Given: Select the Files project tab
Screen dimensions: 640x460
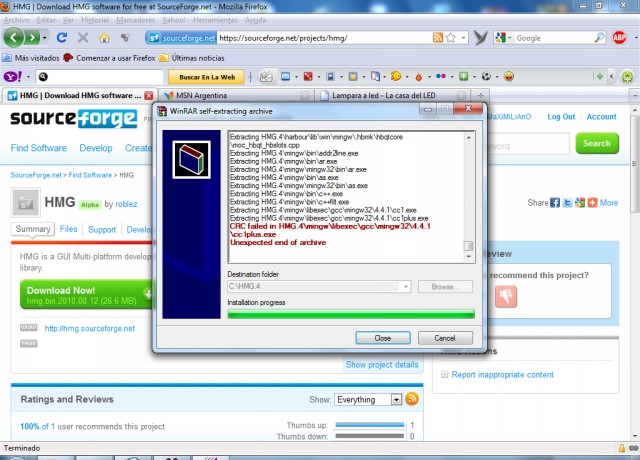Looking at the screenshot, I should (x=68, y=229).
